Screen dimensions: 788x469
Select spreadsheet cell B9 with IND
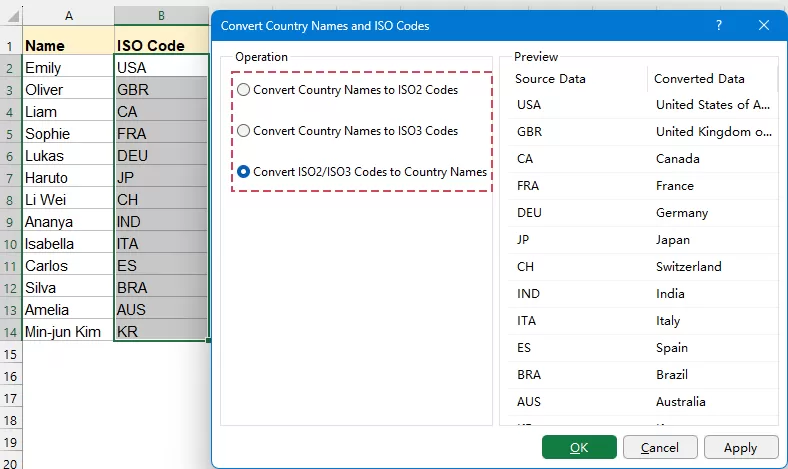(161, 222)
